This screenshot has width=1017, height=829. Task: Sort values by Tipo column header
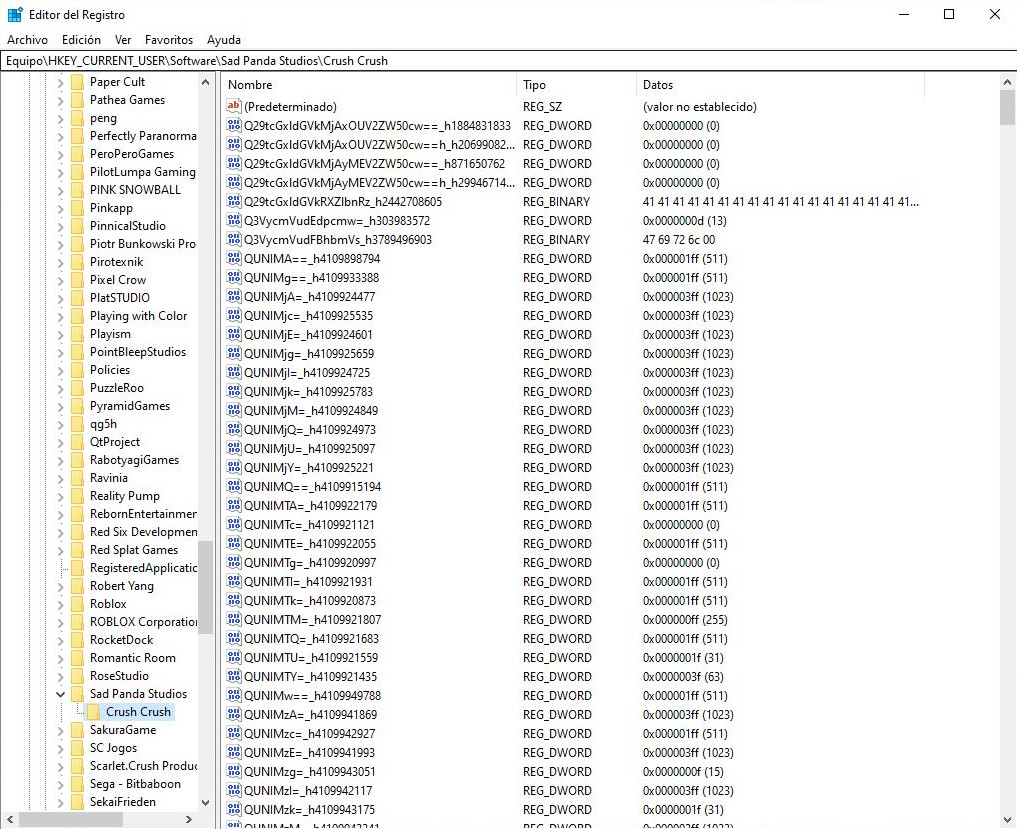pos(576,85)
